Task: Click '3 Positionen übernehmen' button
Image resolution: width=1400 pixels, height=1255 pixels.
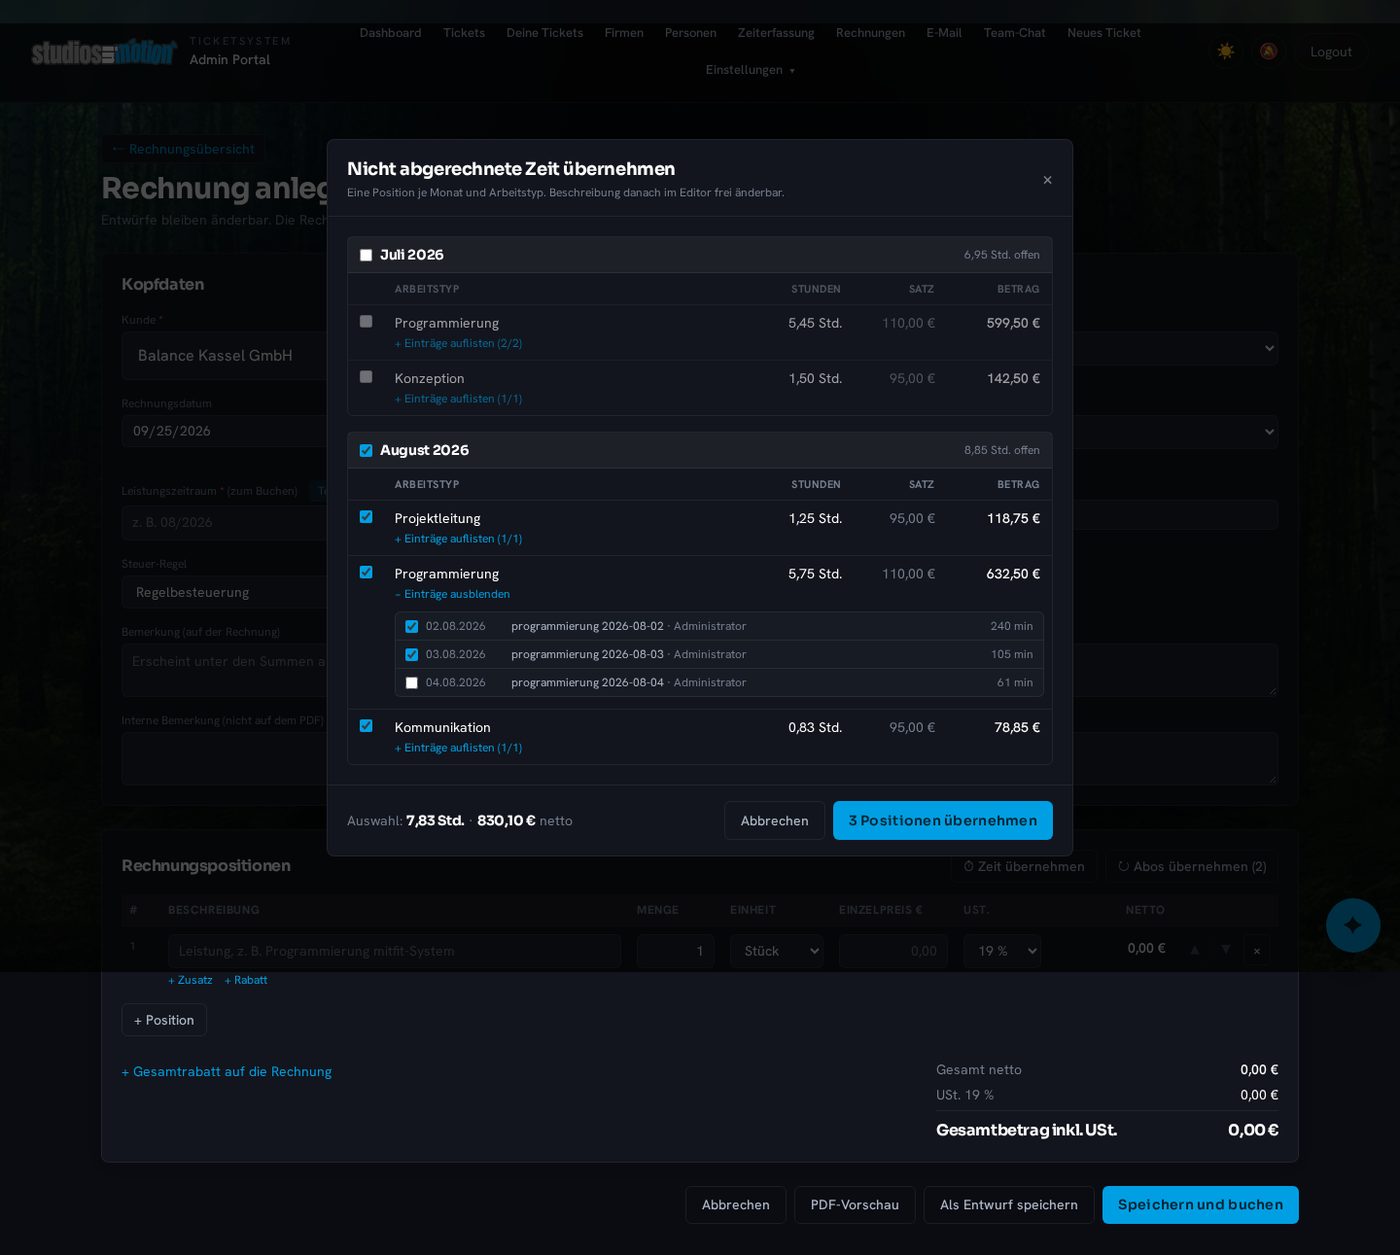Action: tap(943, 820)
